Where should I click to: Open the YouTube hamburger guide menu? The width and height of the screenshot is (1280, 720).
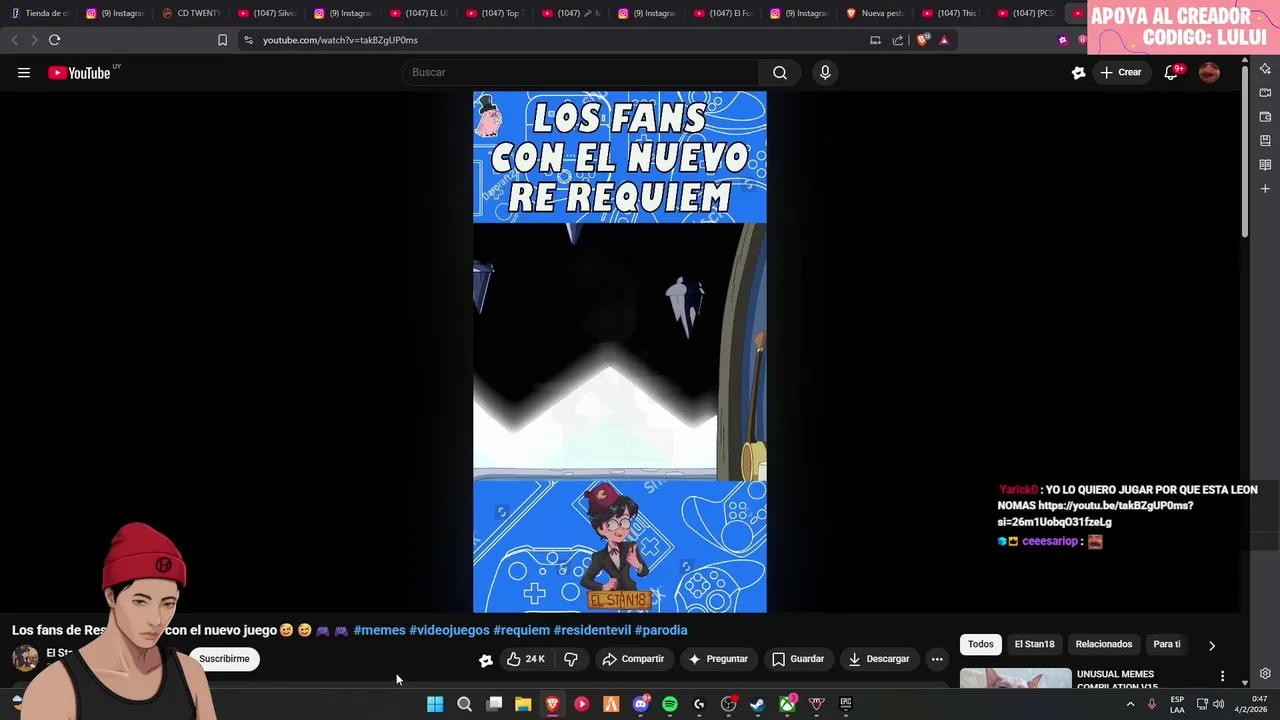point(23,72)
